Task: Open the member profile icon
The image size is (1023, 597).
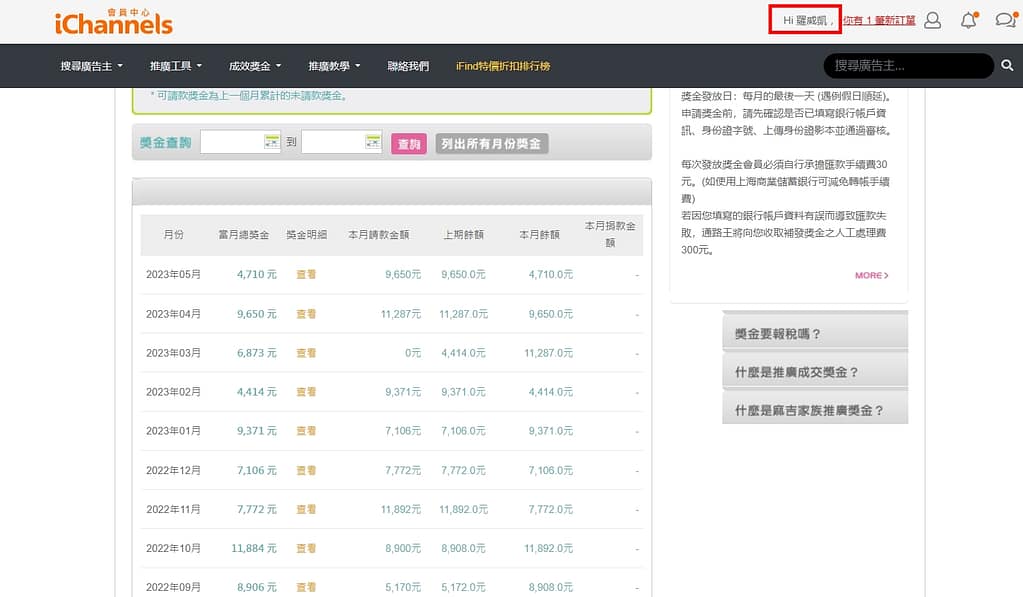Action: (931, 19)
